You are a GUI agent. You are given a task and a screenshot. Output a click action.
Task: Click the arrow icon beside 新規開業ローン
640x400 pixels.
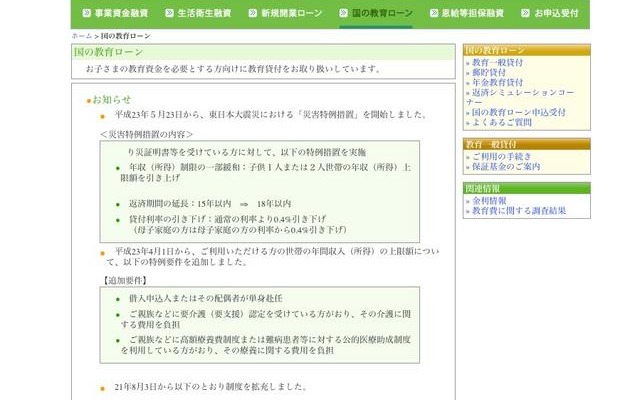coord(253,13)
